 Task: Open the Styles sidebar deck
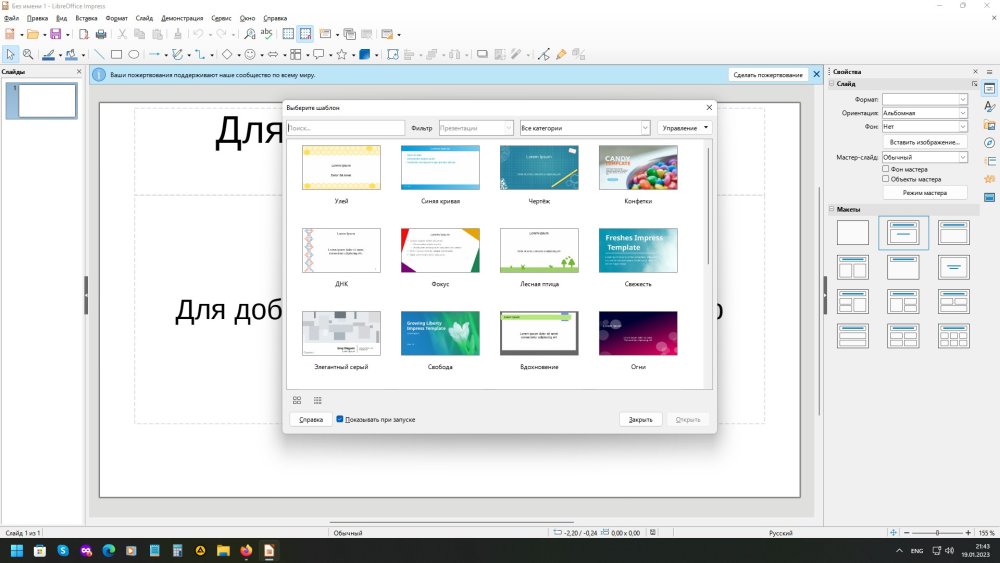click(989, 107)
